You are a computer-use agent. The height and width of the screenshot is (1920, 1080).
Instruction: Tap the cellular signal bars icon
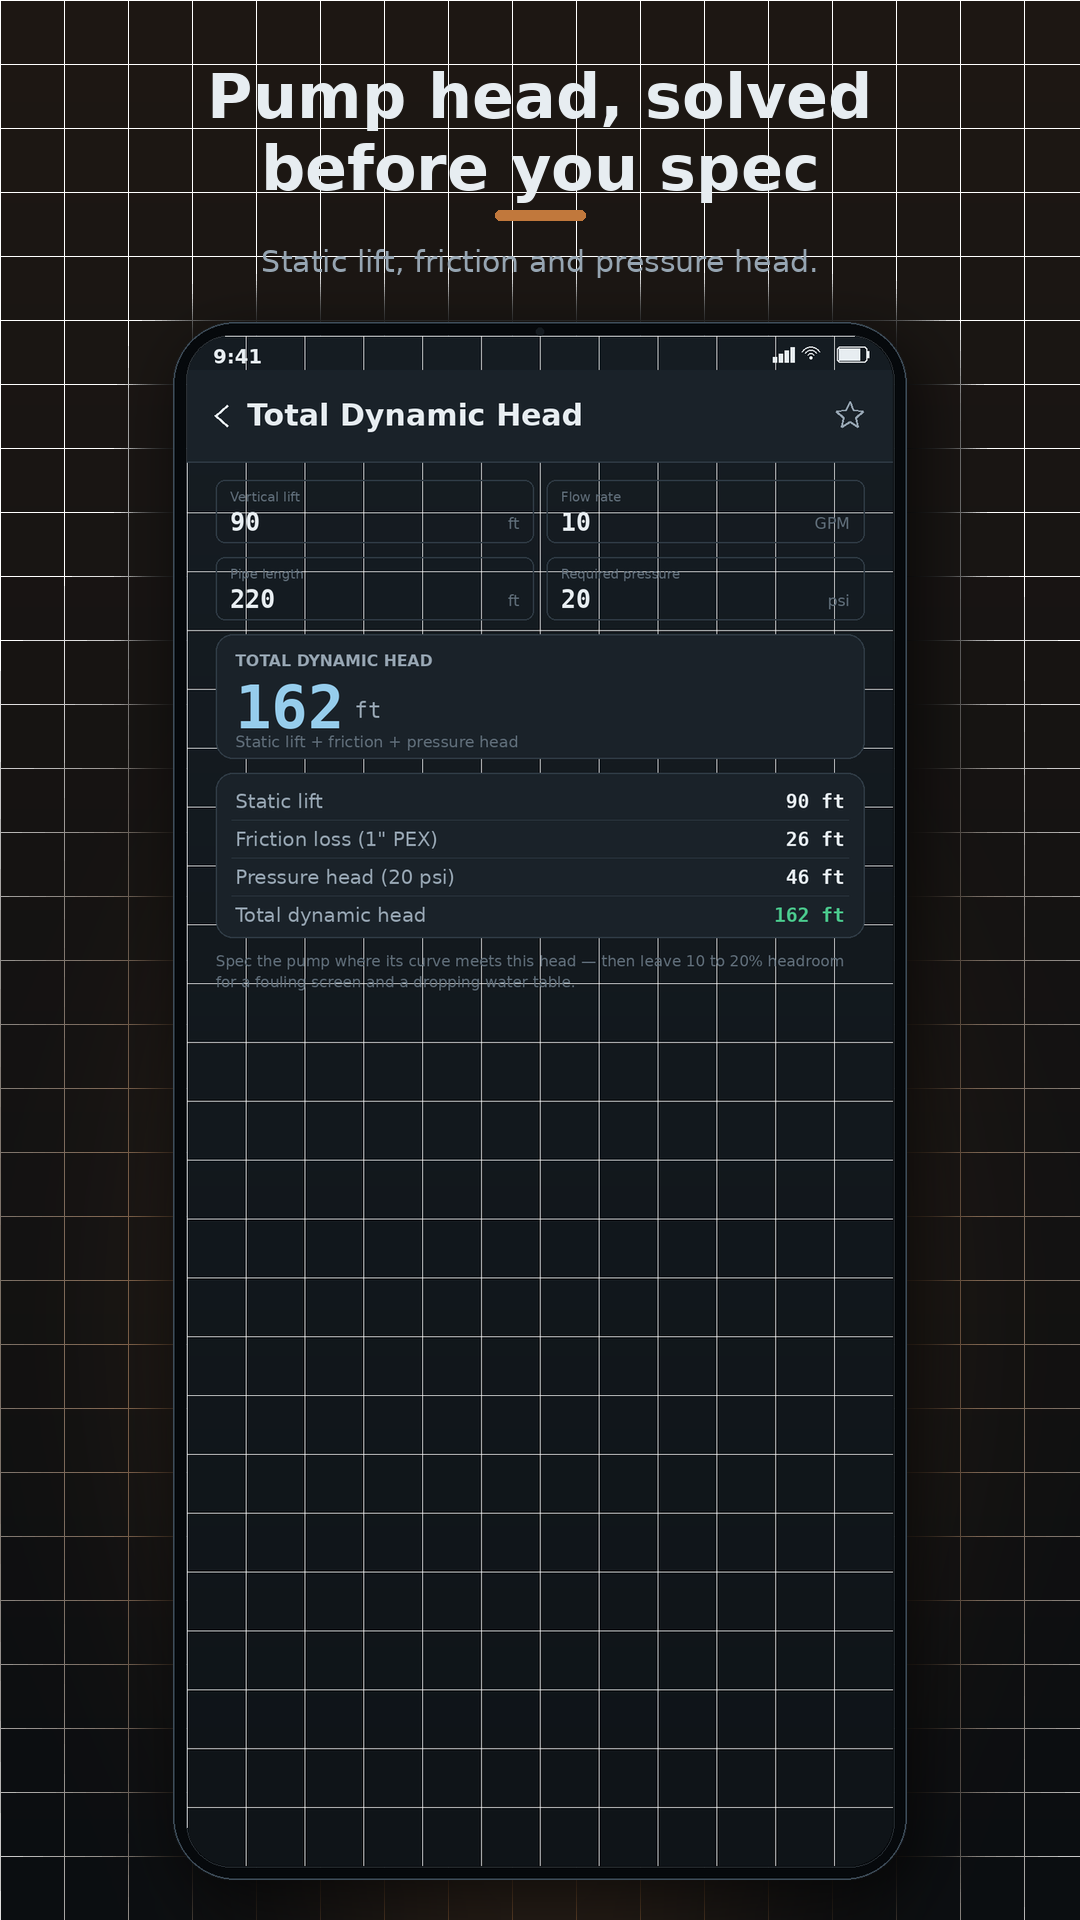click(x=784, y=355)
